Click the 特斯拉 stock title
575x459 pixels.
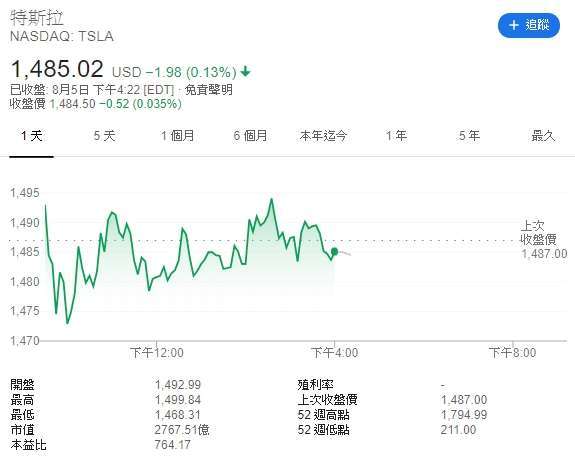[x=37, y=17]
